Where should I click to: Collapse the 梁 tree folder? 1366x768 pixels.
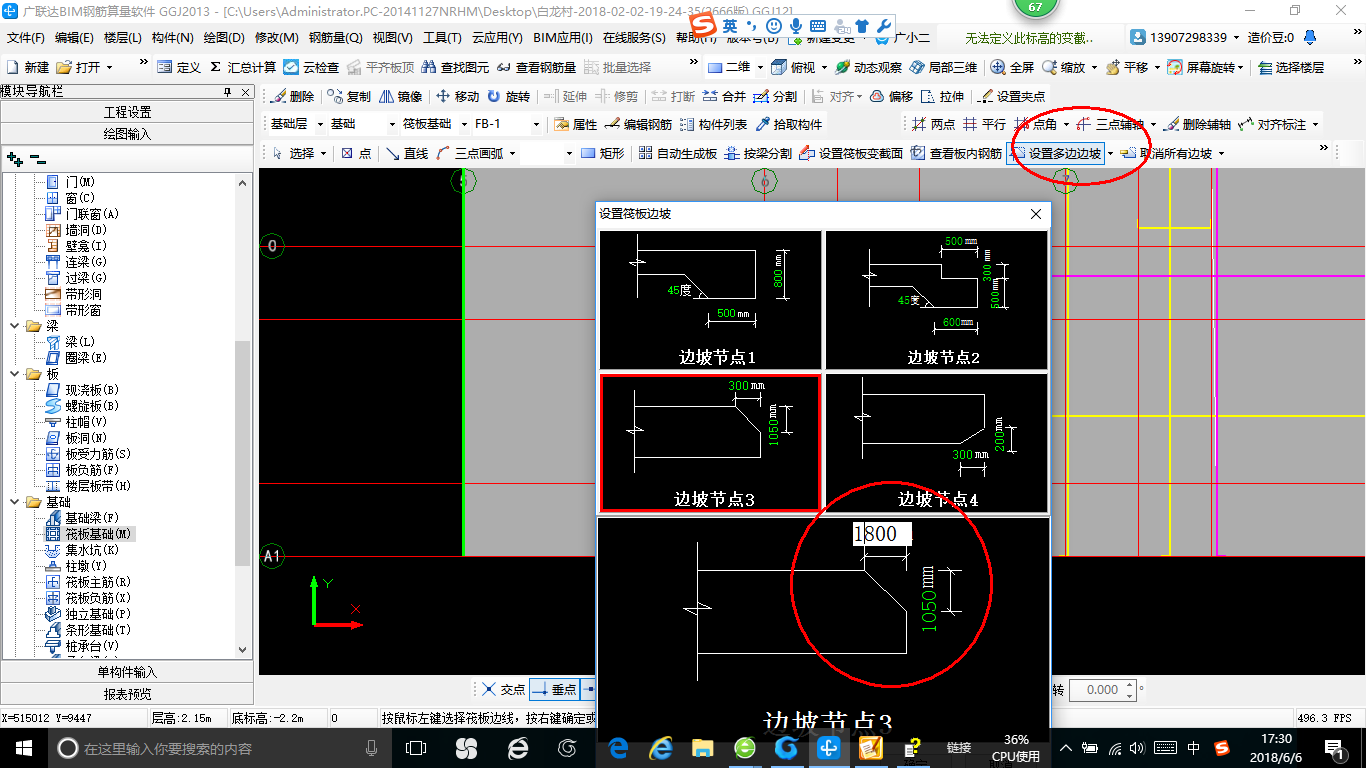[x=14, y=326]
